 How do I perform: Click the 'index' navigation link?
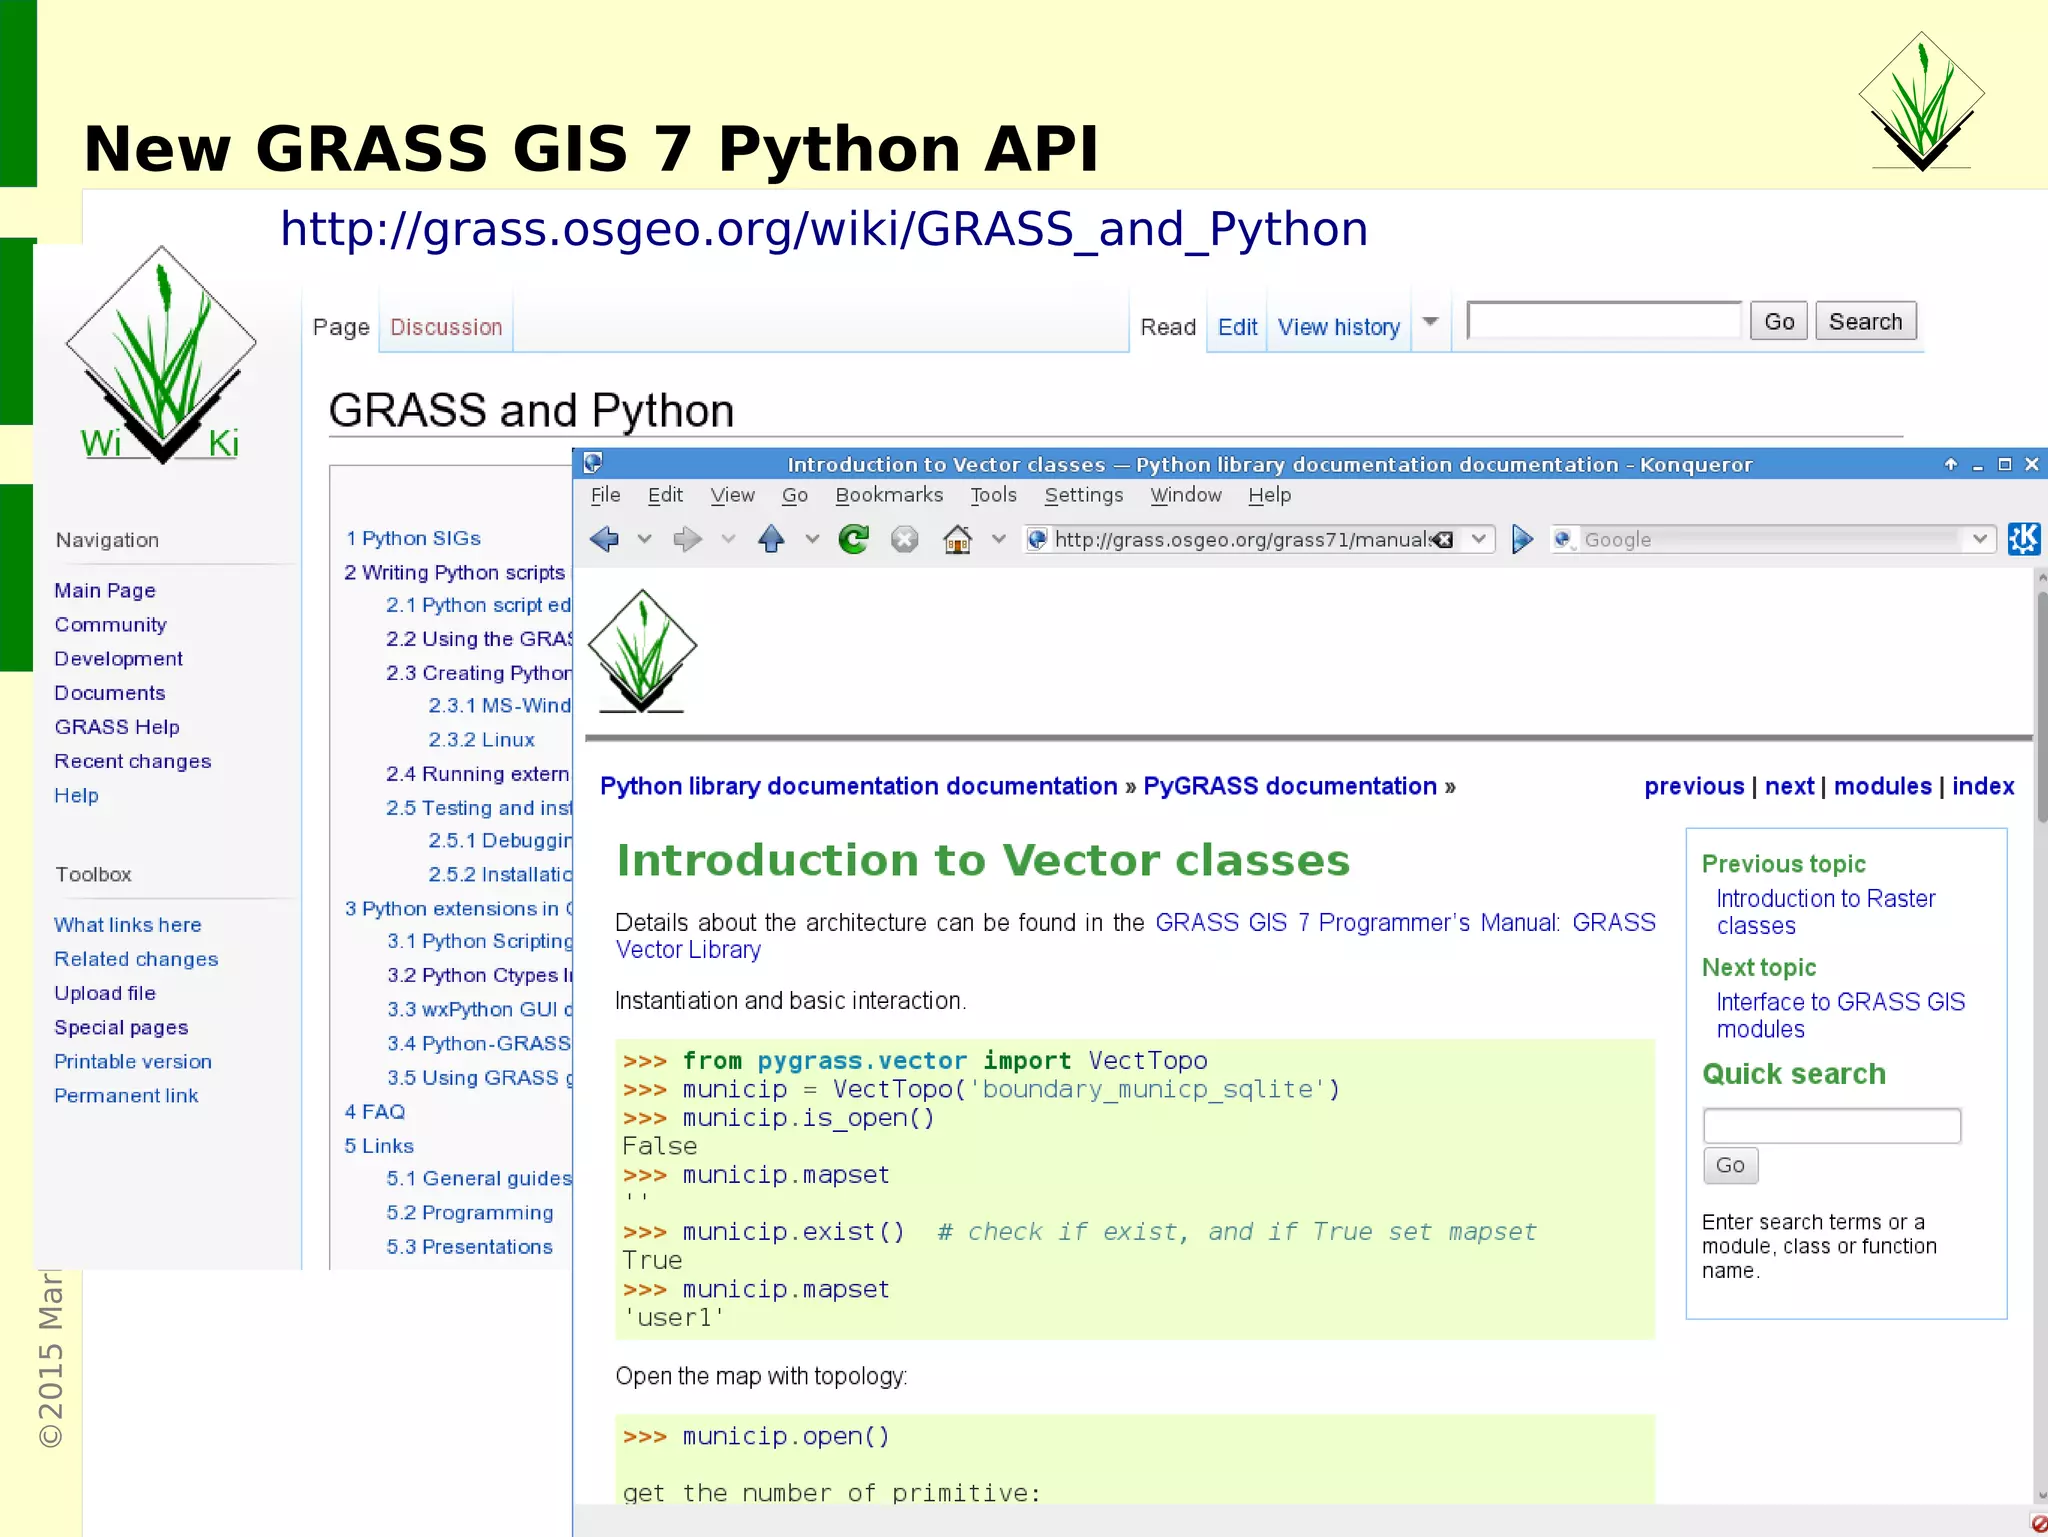point(1983,786)
